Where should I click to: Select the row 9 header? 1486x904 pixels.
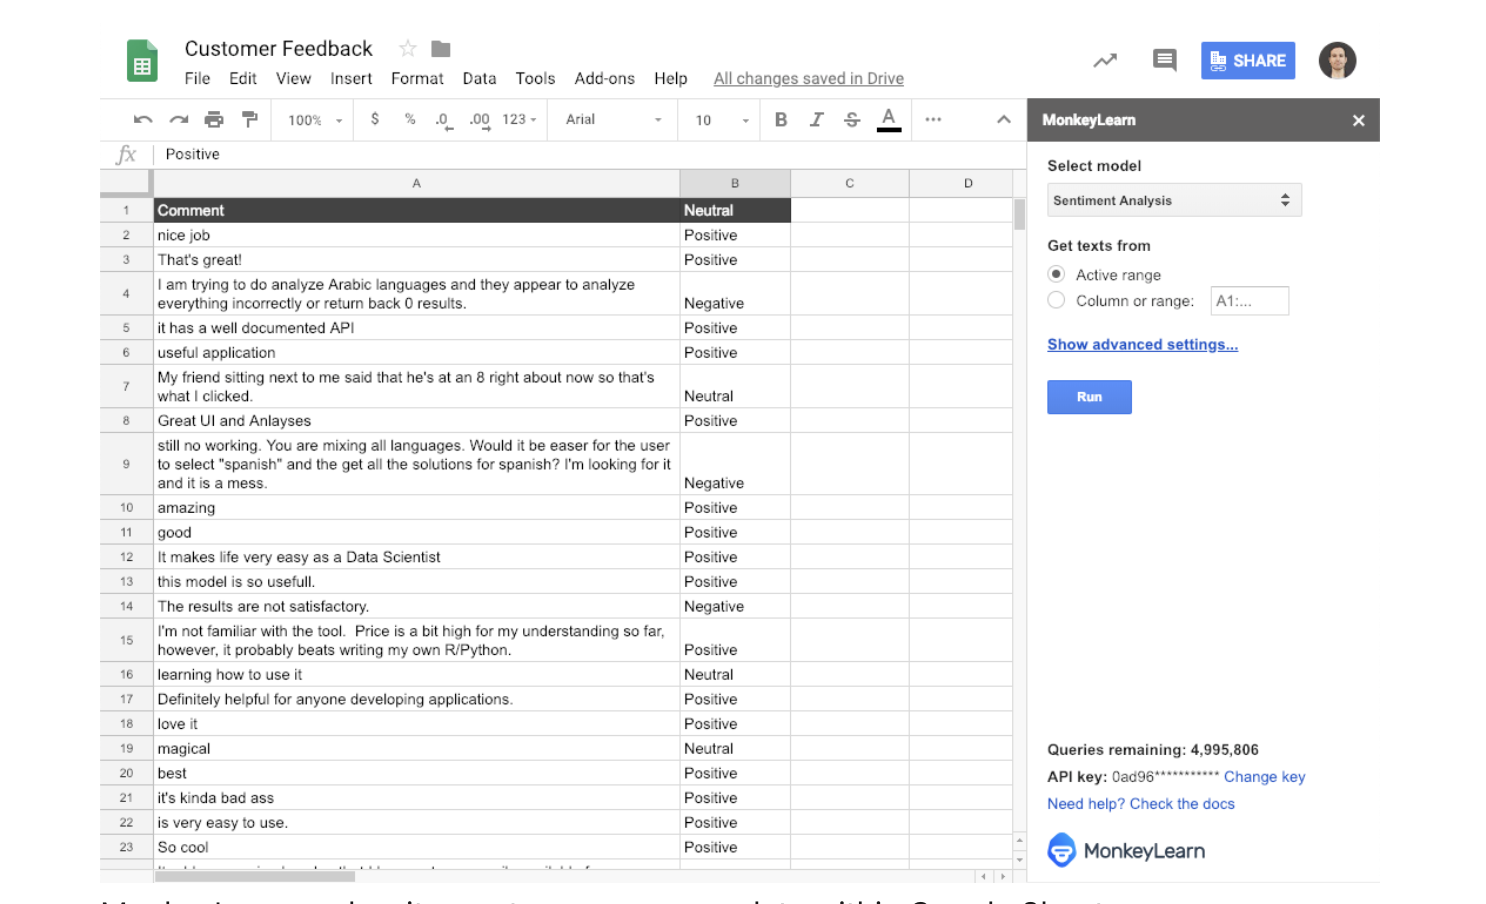point(126,463)
